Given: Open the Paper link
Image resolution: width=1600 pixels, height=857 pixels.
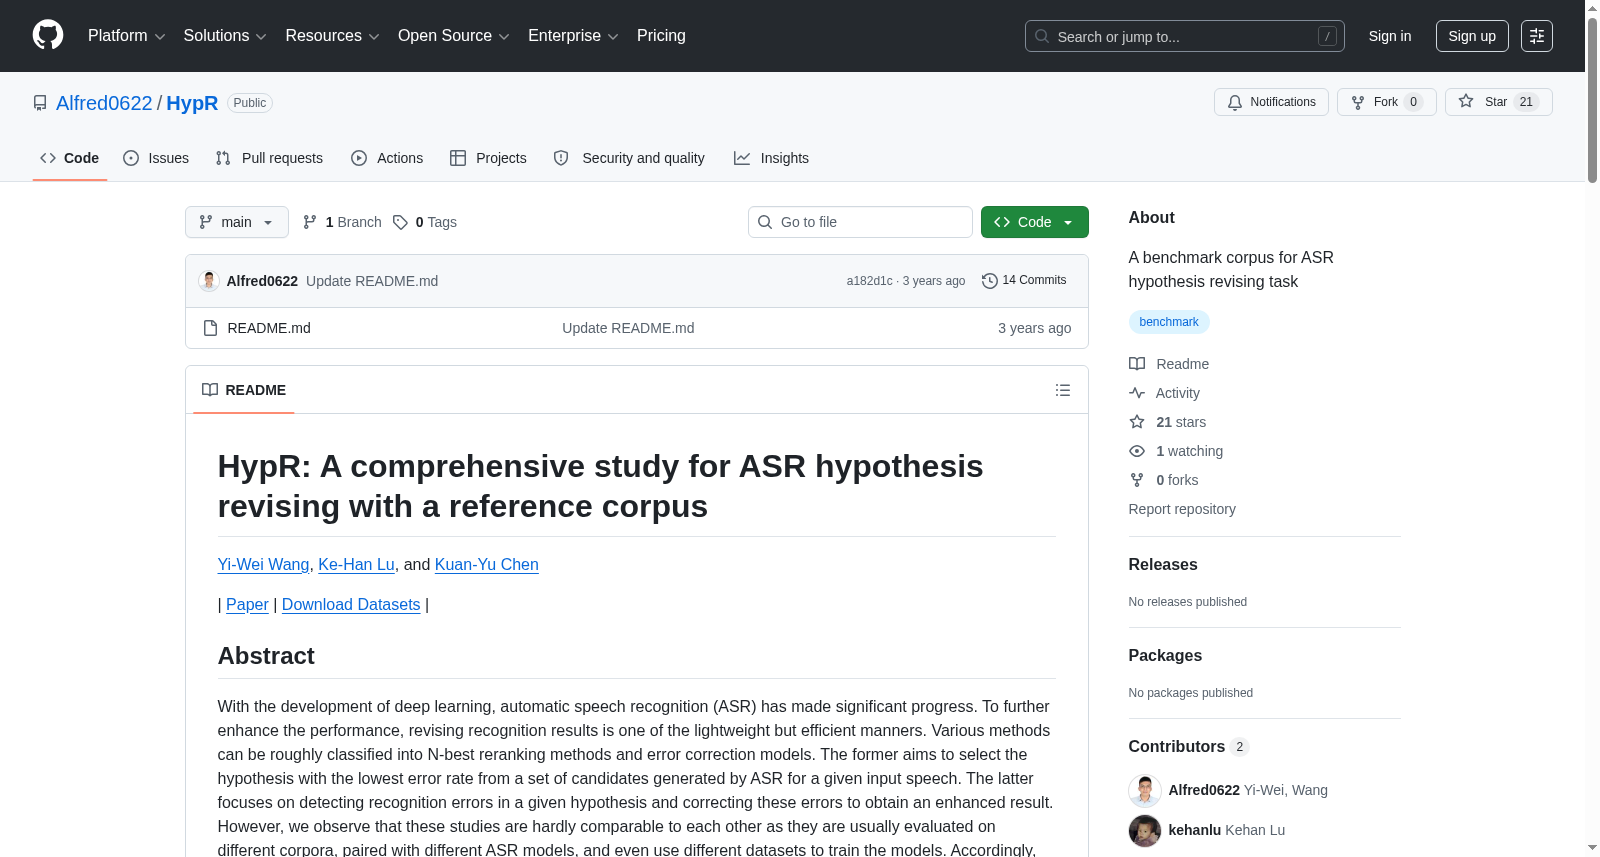Looking at the screenshot, I should (247, 605).
